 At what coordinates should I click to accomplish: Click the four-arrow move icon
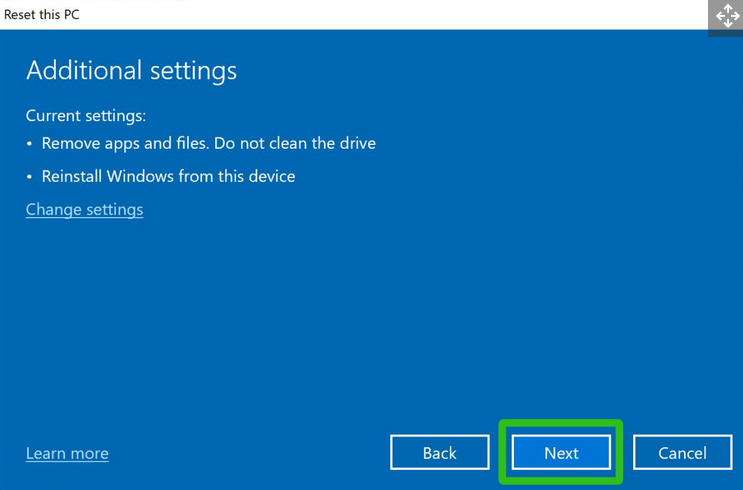728,16
